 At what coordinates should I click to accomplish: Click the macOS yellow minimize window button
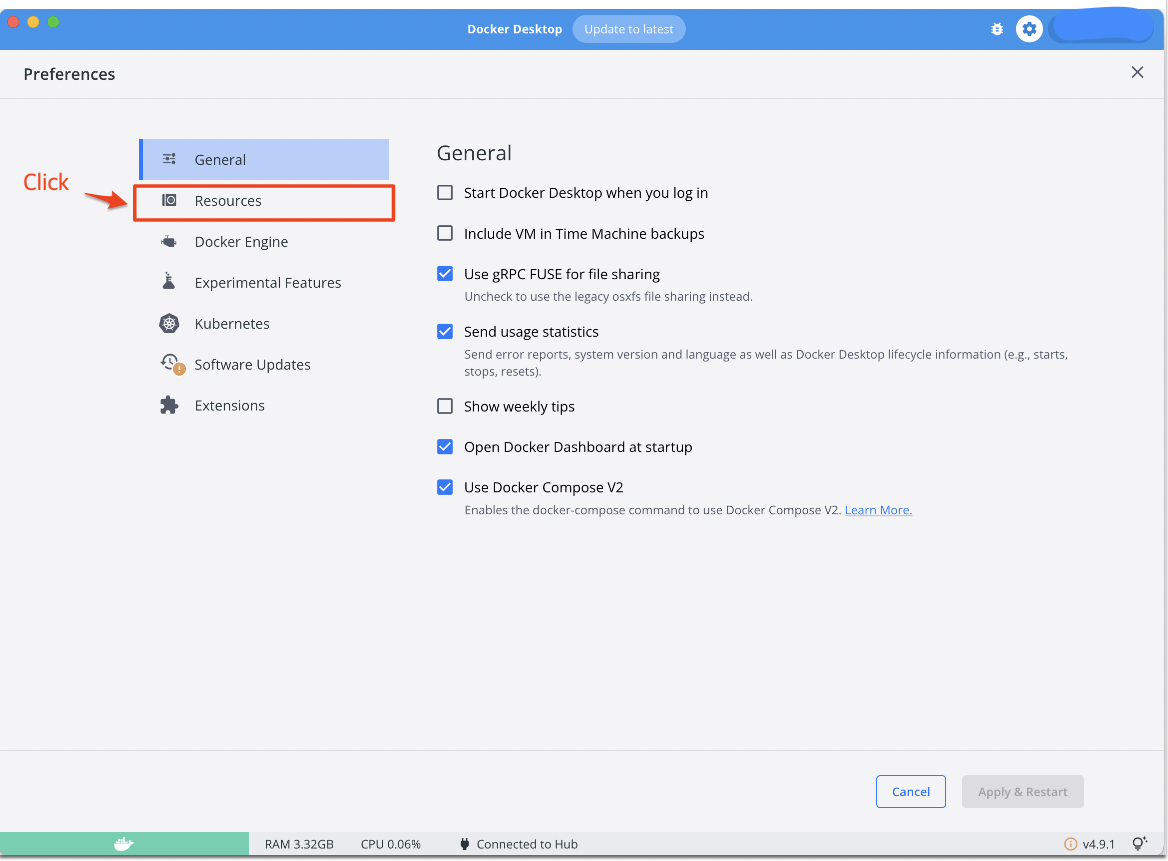[33, 22]
